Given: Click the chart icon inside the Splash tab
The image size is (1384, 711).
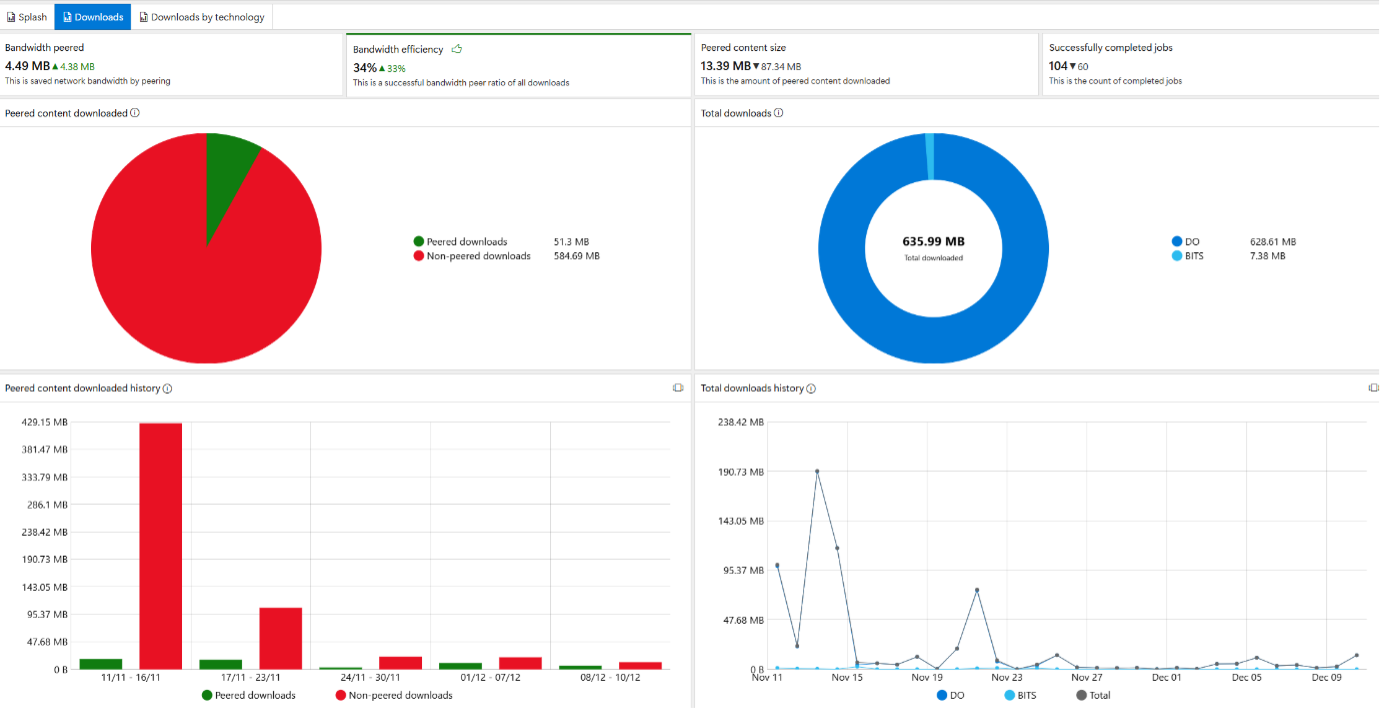Looking at the screenshot, I should point(10,16).
